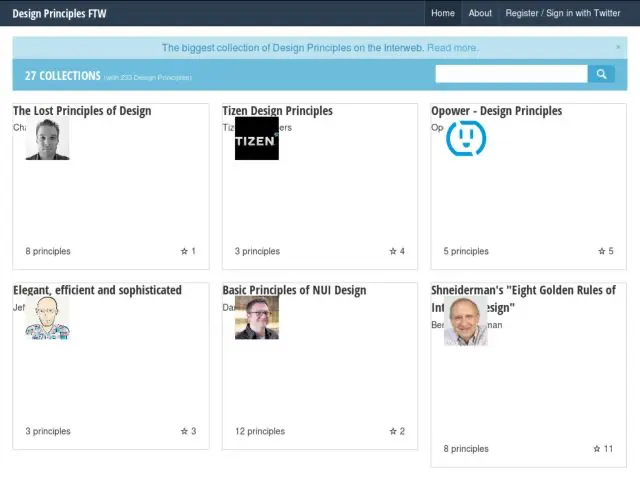Follow the Read more link in banner
The height and width of the screenshot is (480, 640).
point(452,47)
